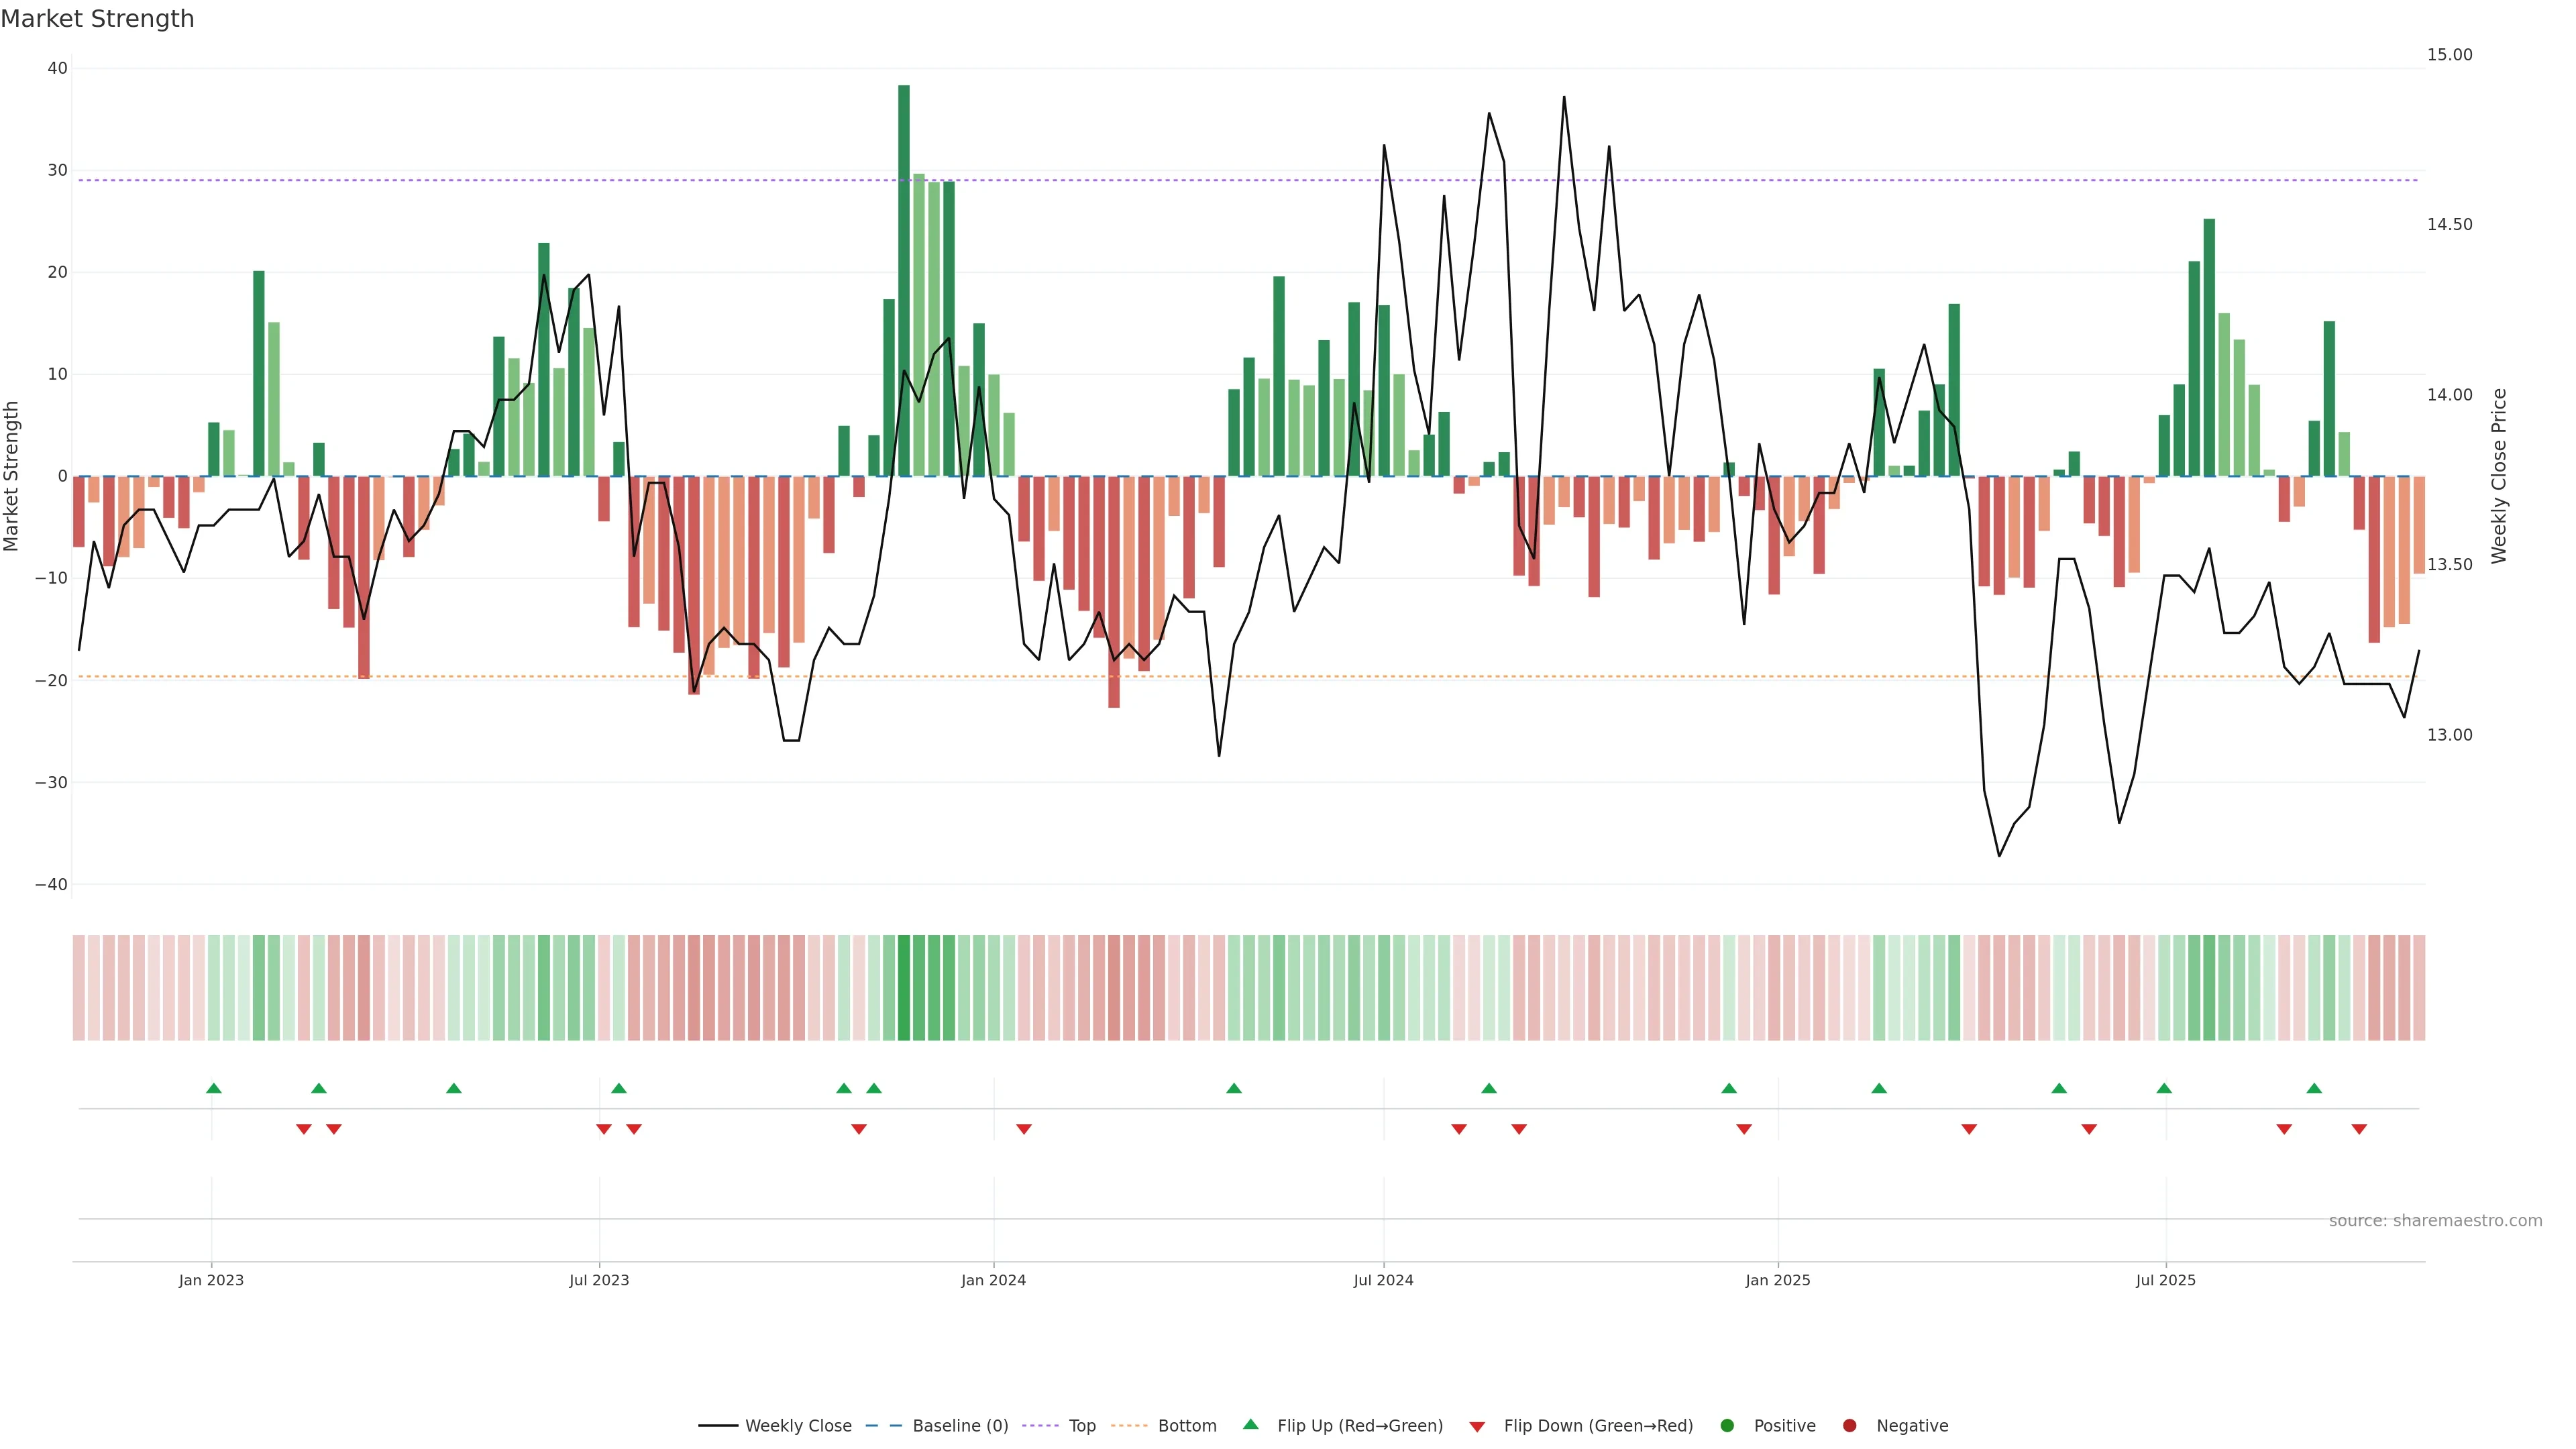Click the last red flip-down triangle marker
The height and width of the screenshot is (1449, 2576).
[2359, 1129]
